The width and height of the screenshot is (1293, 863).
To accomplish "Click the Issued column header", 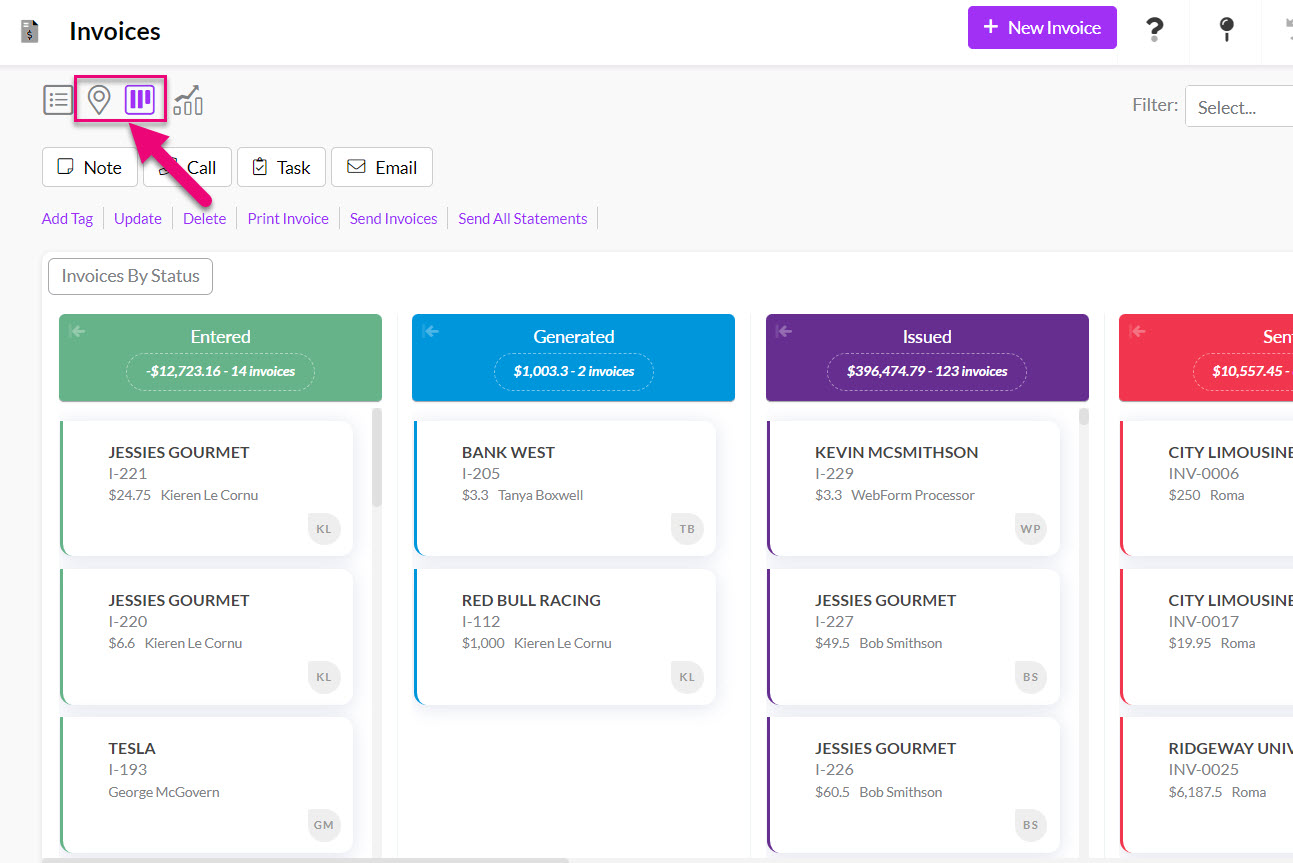I will click(x=927, y=358).
